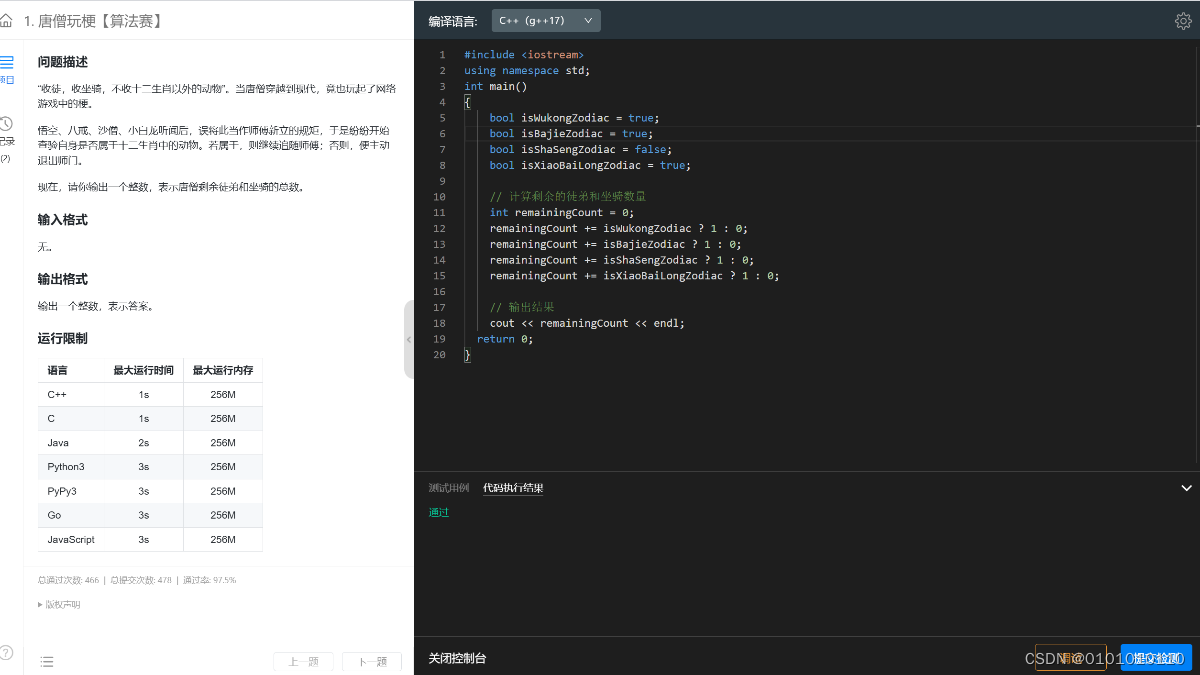Viewport: 1200px width, 675px height.
Task: Collapse the left panel with the divider handle
Action: [x=408, y=340]
